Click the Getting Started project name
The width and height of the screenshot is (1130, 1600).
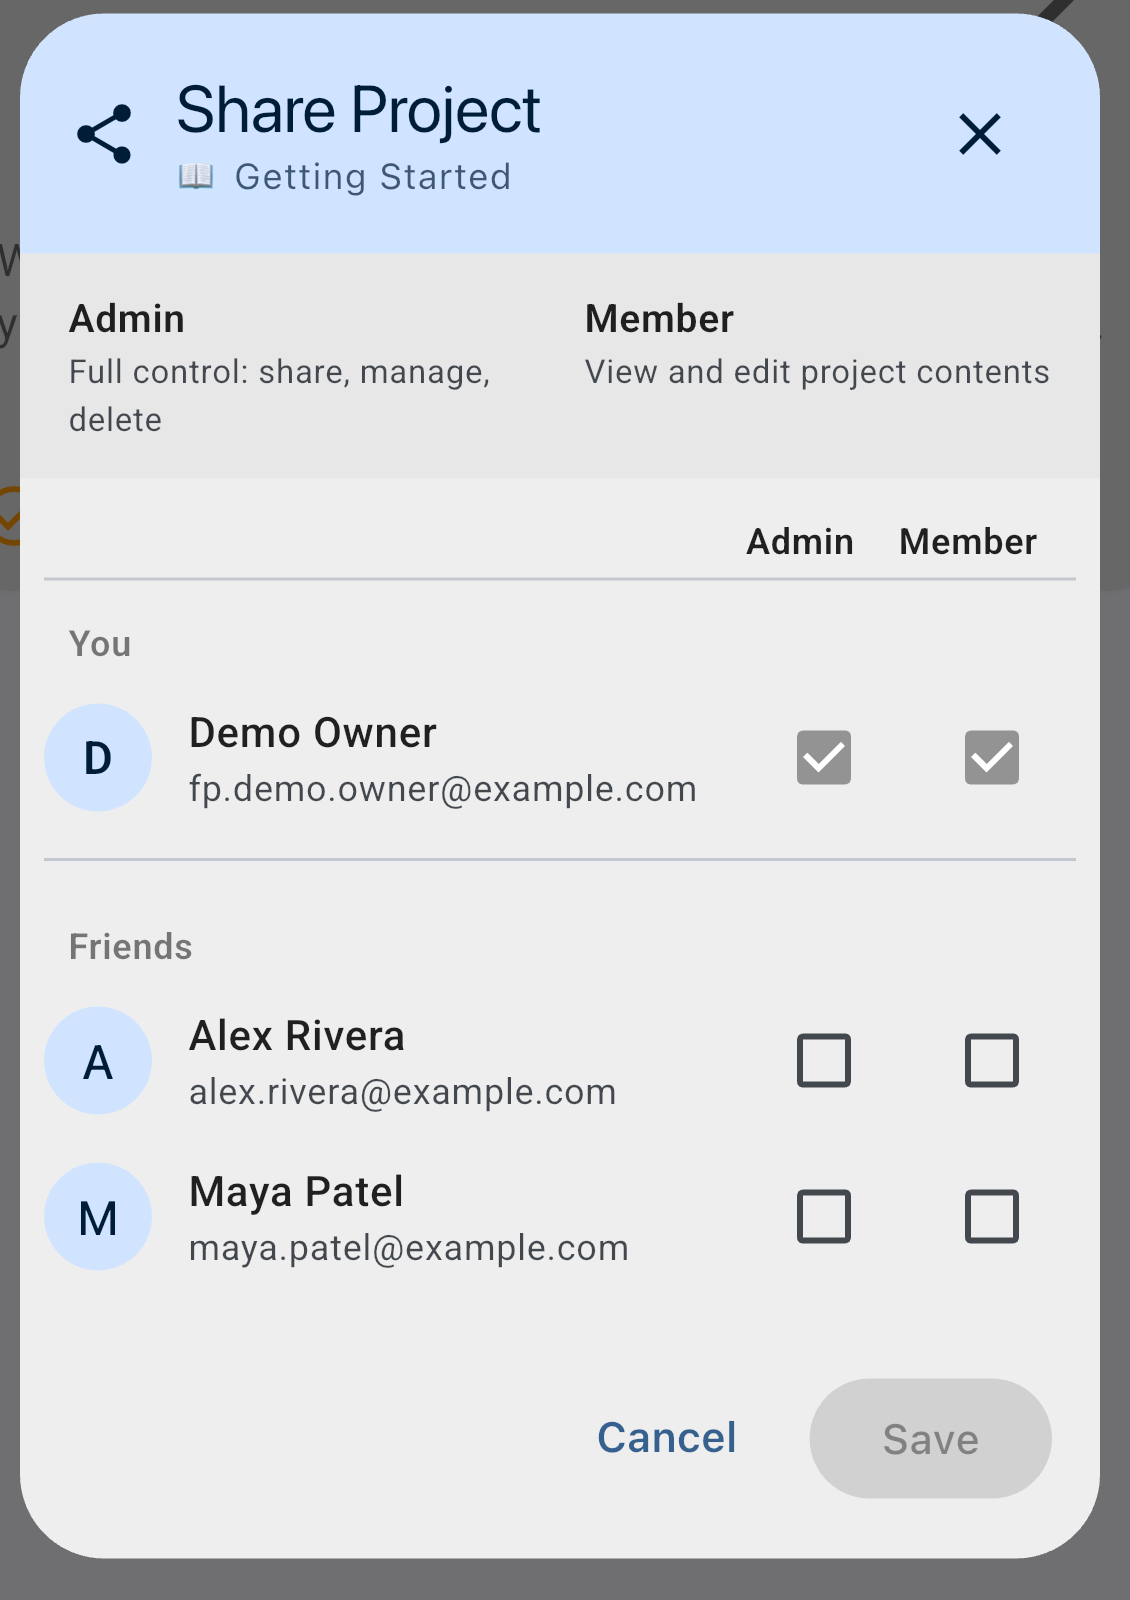[373, 177]
